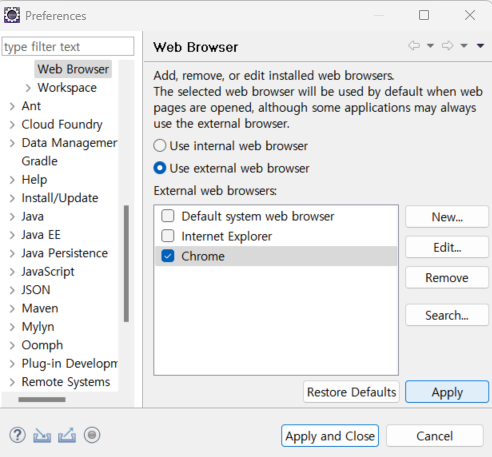Open the forward history dropdown arrow

point(464,46)
